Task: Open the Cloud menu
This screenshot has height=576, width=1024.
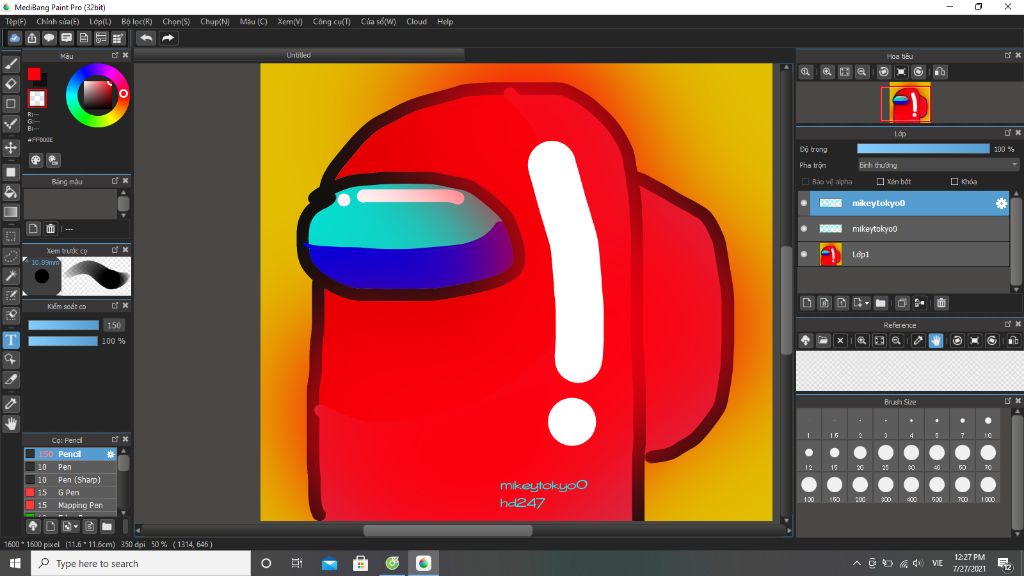Action: pos(416,22)
